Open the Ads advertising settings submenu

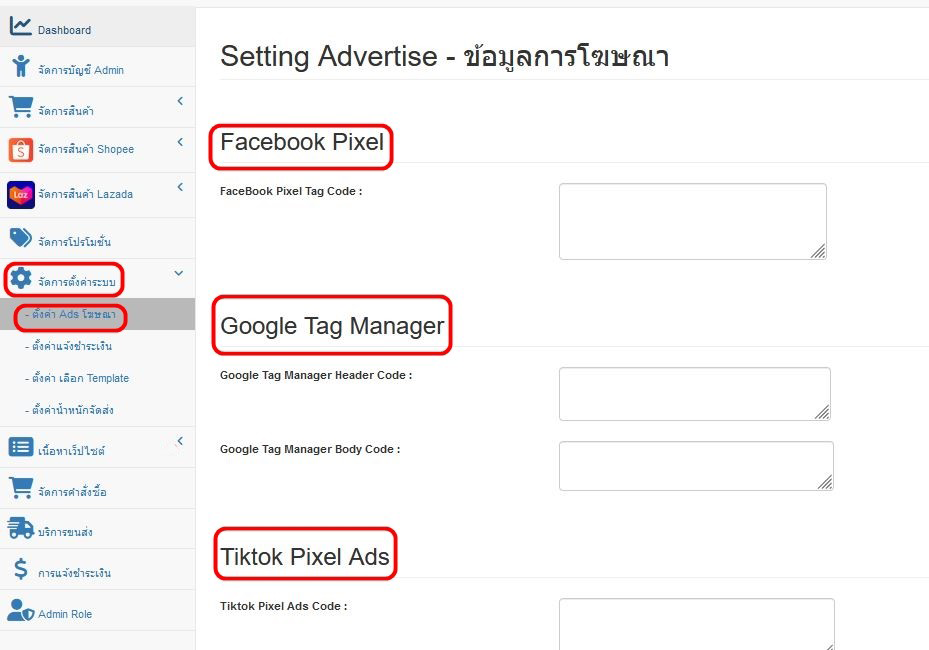pos(70,315)
